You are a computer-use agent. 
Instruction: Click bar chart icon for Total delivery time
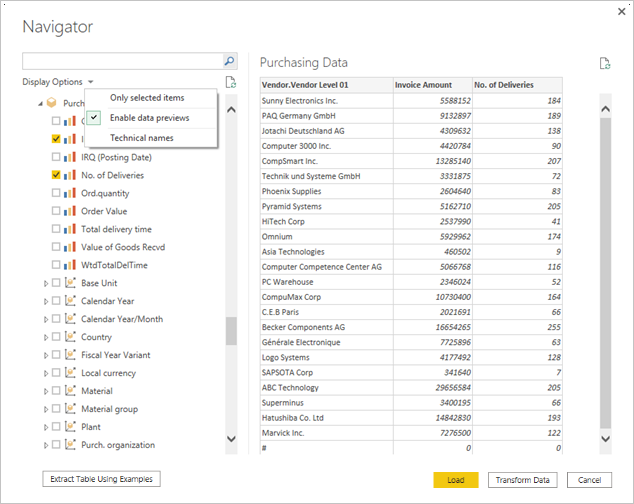pyautogui.click(x=70, y=229)
